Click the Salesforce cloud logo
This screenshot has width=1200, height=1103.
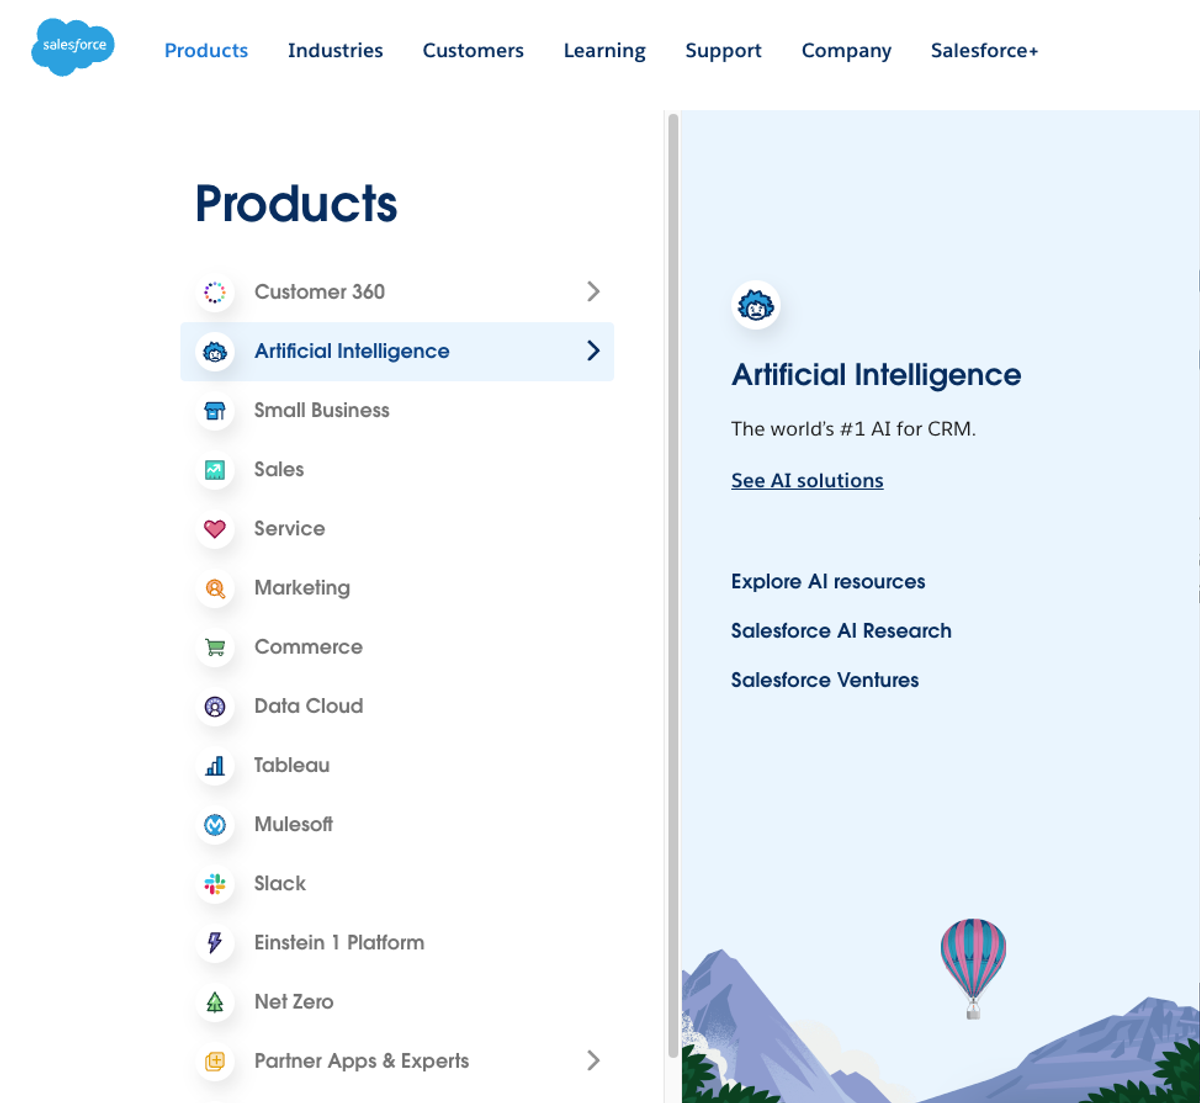pyautogui.click(x=73, y=47)
